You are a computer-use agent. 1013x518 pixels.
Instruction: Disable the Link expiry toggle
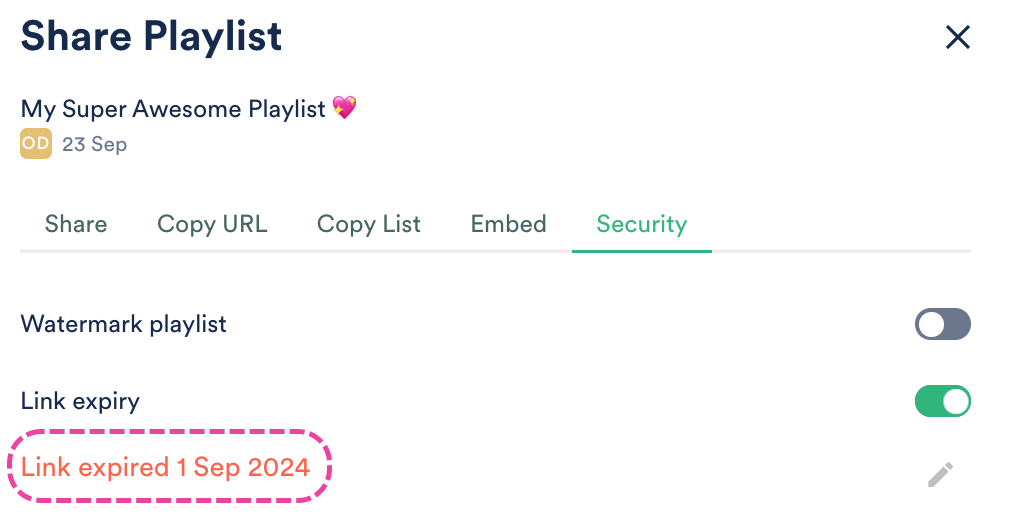(942, 401)
